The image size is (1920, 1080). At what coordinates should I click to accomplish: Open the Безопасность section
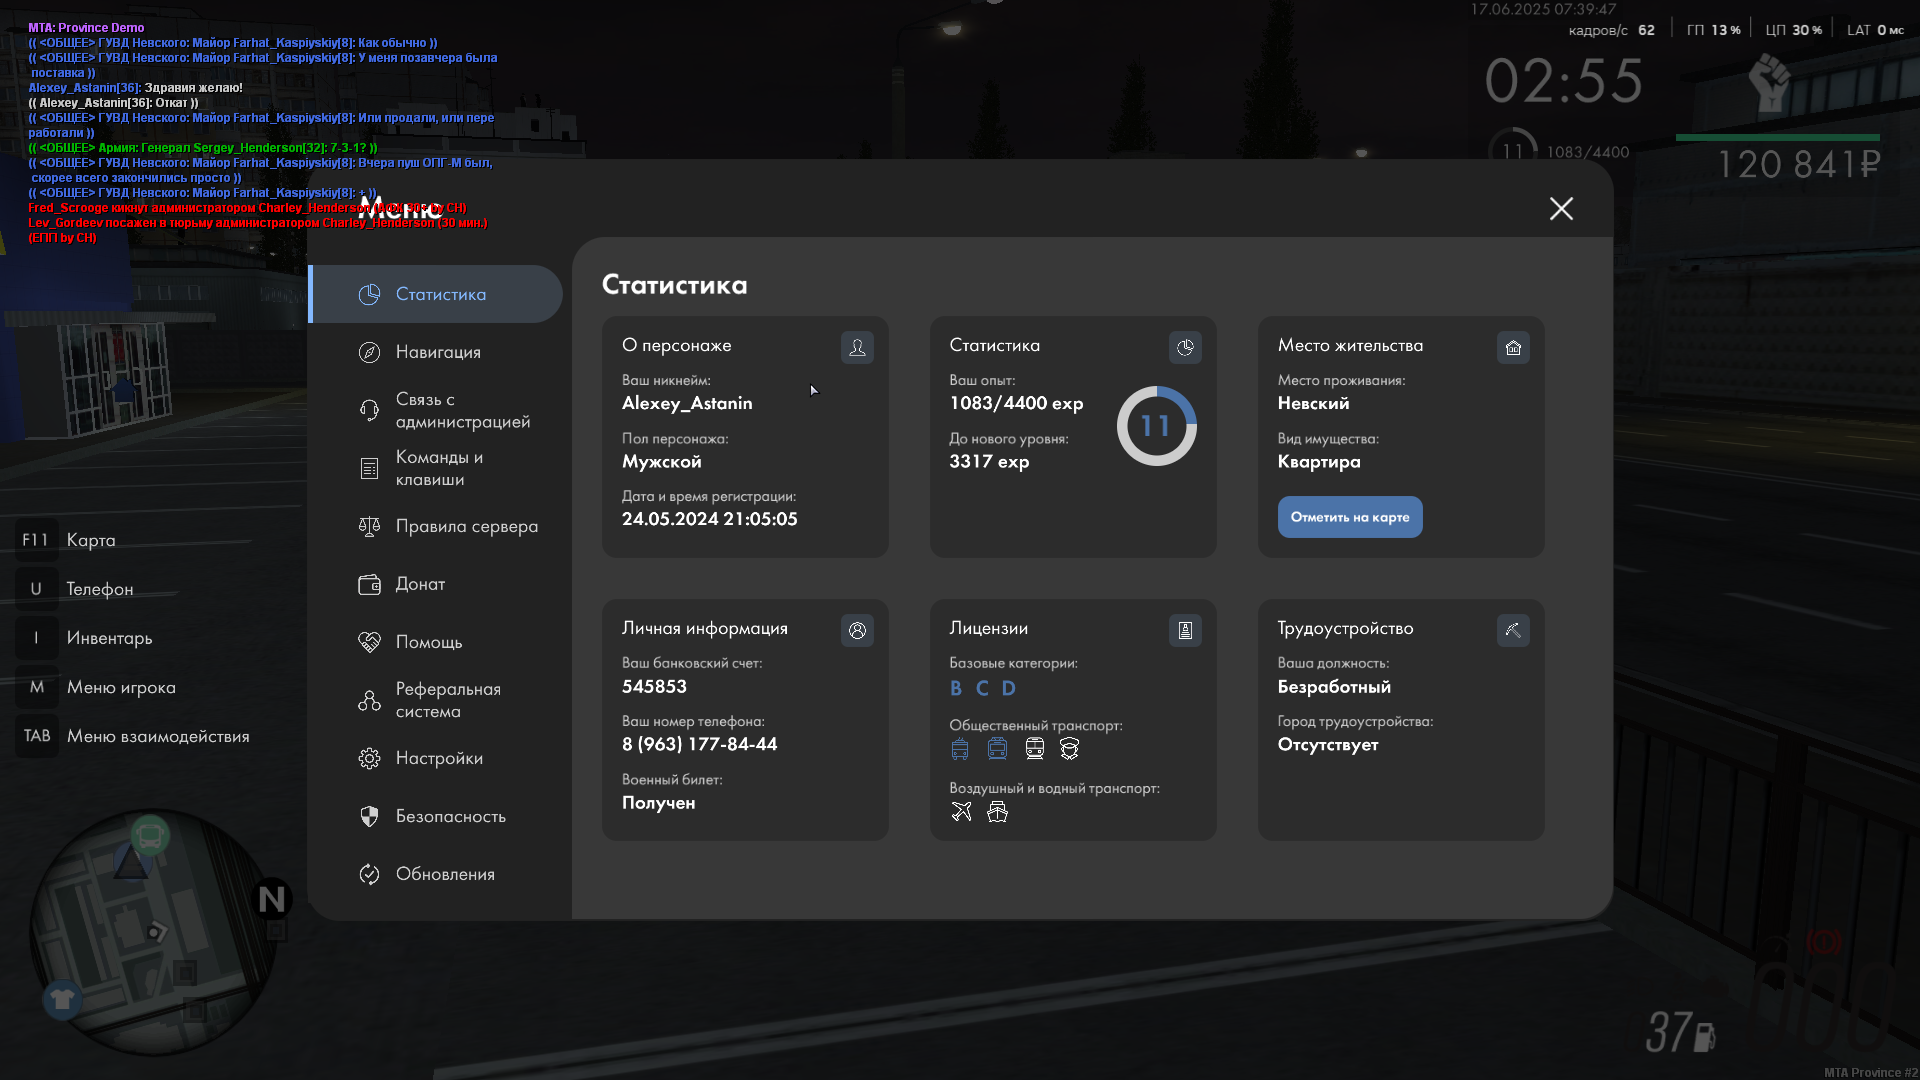450,816
